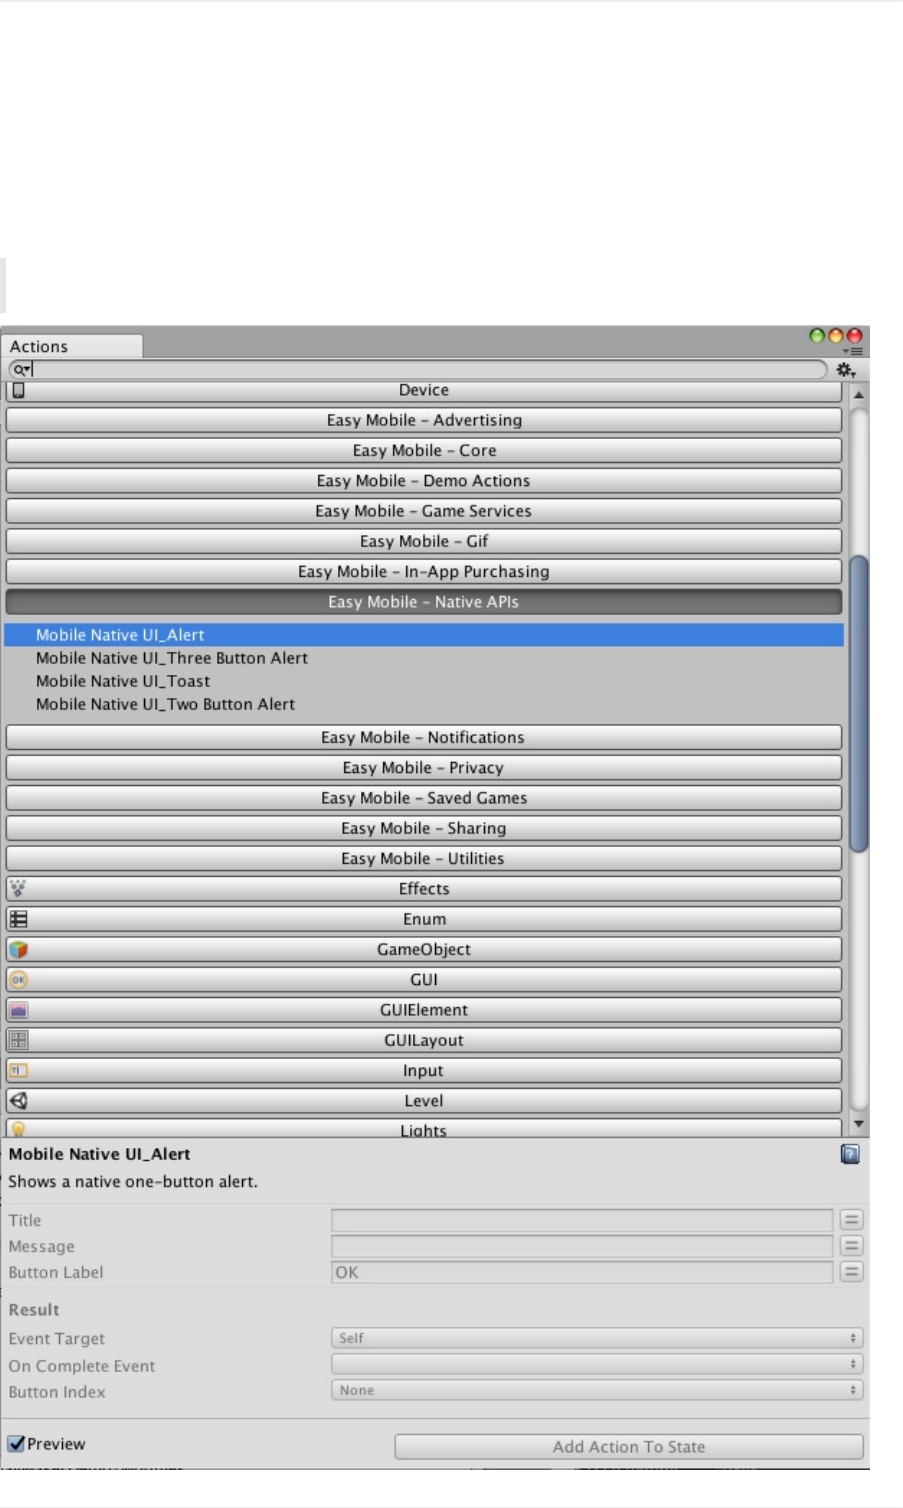Expand Easy Mobile – In-App Purchasing category

(424, 572)
